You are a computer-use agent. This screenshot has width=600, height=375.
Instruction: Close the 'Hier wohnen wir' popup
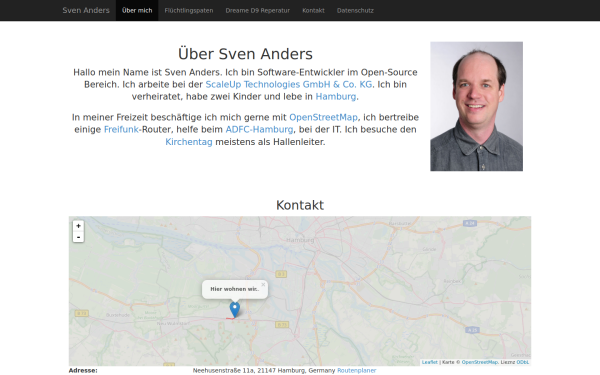[x=263, y=284]
